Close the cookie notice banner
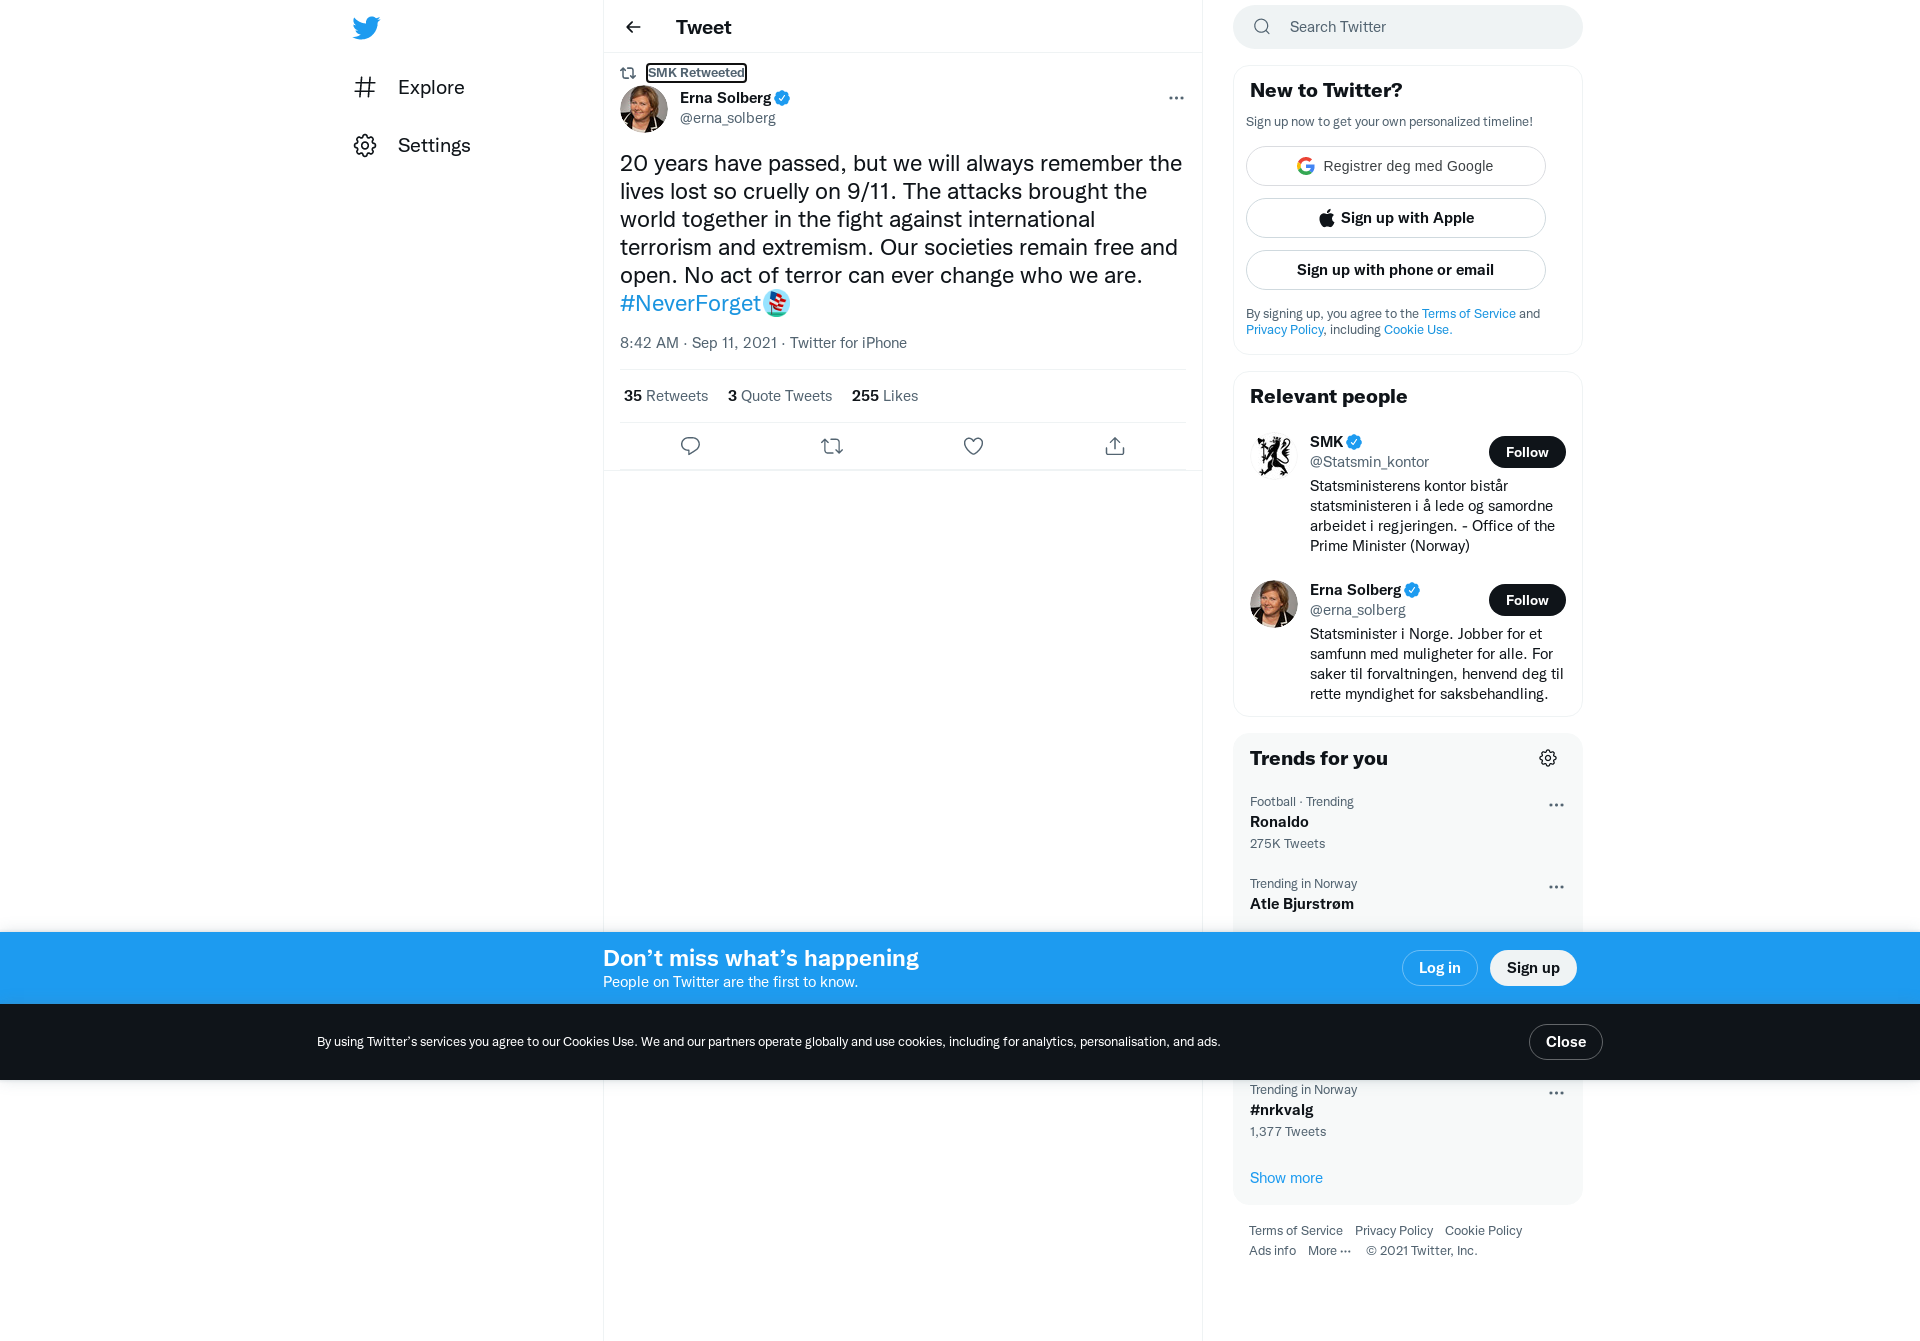This screenshot has height=1341, width=1920. pyautogui.click(x=1565, y=1042)
